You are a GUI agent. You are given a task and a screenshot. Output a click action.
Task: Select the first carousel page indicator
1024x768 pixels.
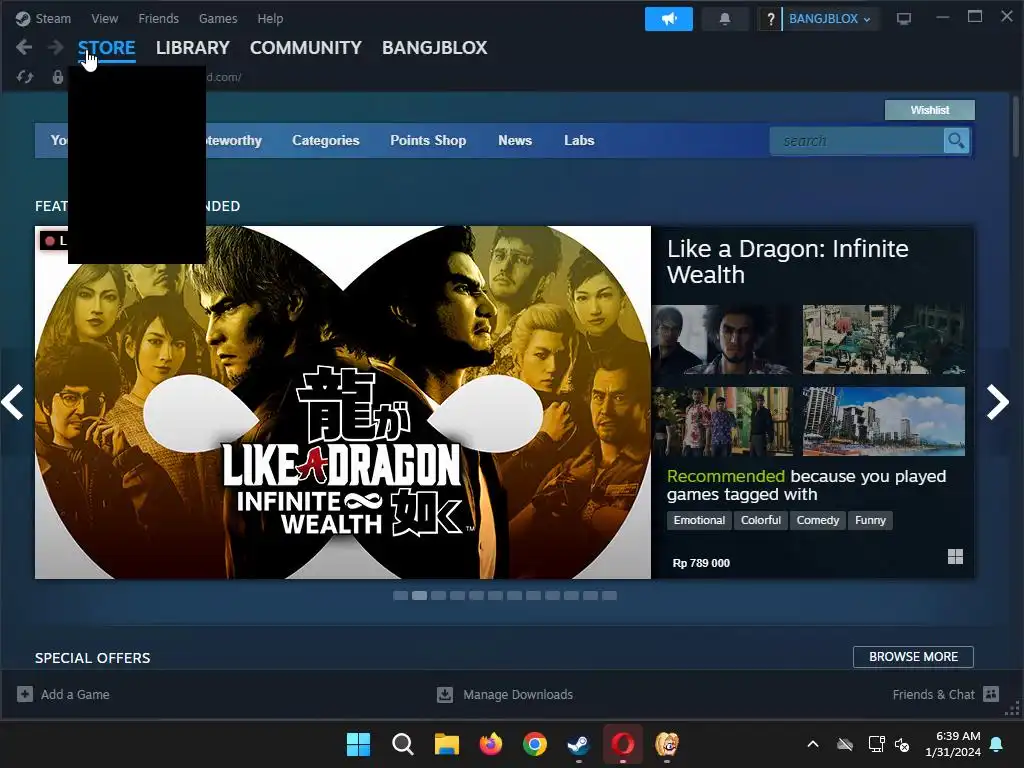tap(400, 596)
